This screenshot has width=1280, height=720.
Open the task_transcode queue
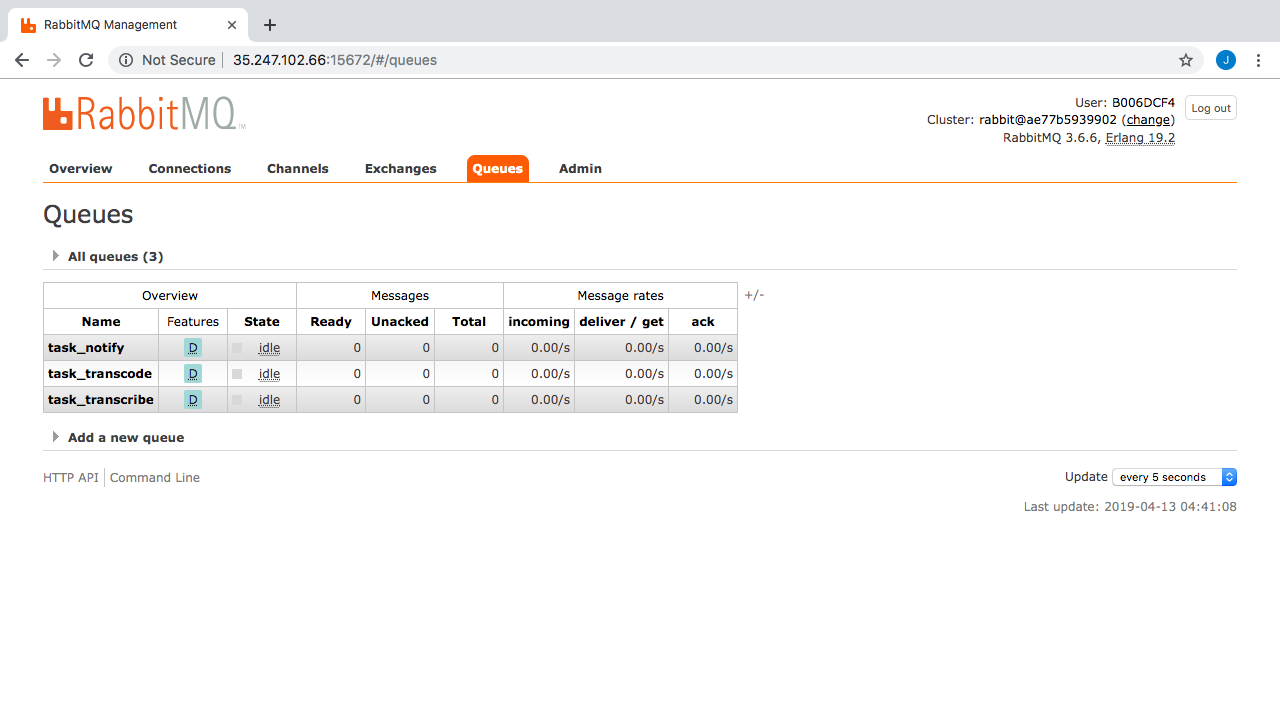pos(100,374)
